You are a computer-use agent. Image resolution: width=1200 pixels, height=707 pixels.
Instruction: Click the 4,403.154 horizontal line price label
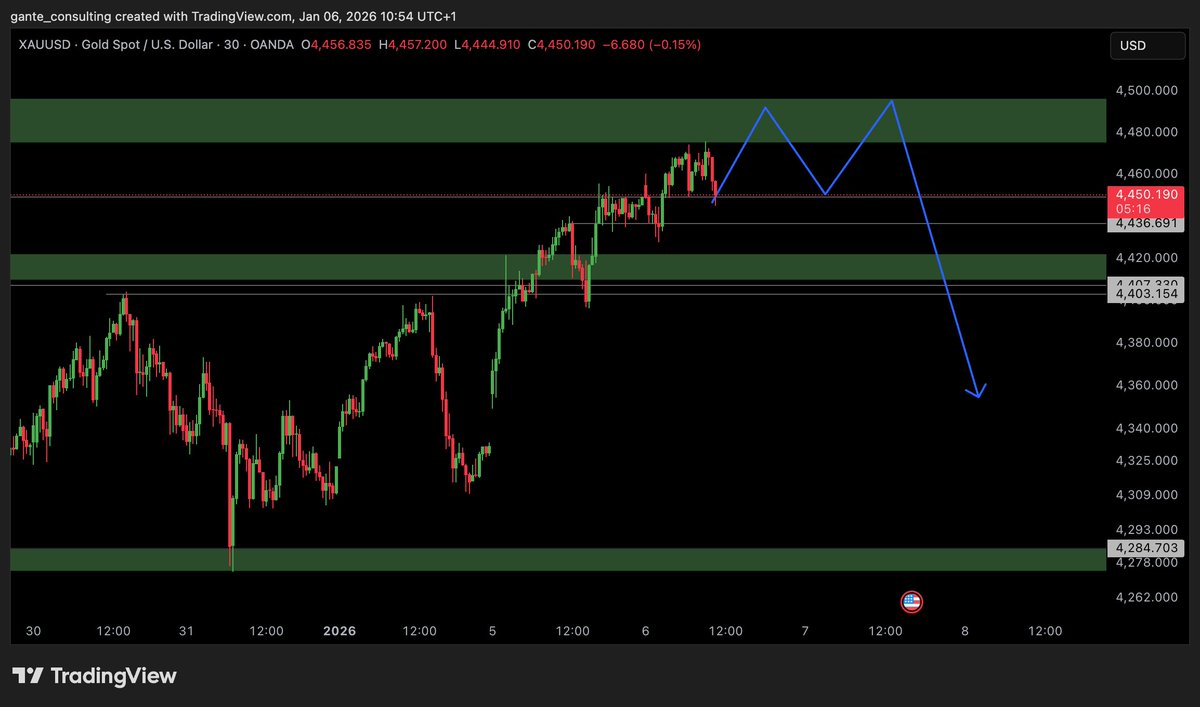(1146, 294)
